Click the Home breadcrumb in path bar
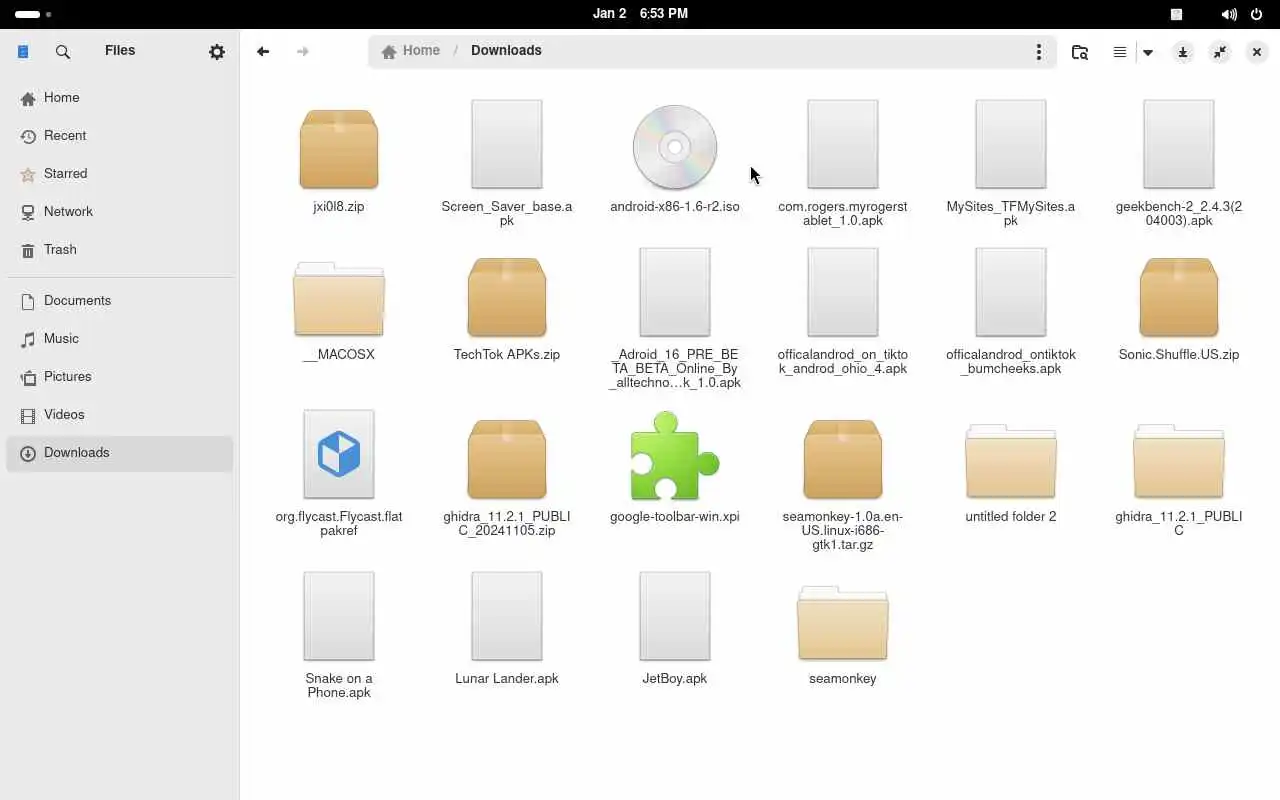This screenshot has height=800, width=1280. point(411,51)
